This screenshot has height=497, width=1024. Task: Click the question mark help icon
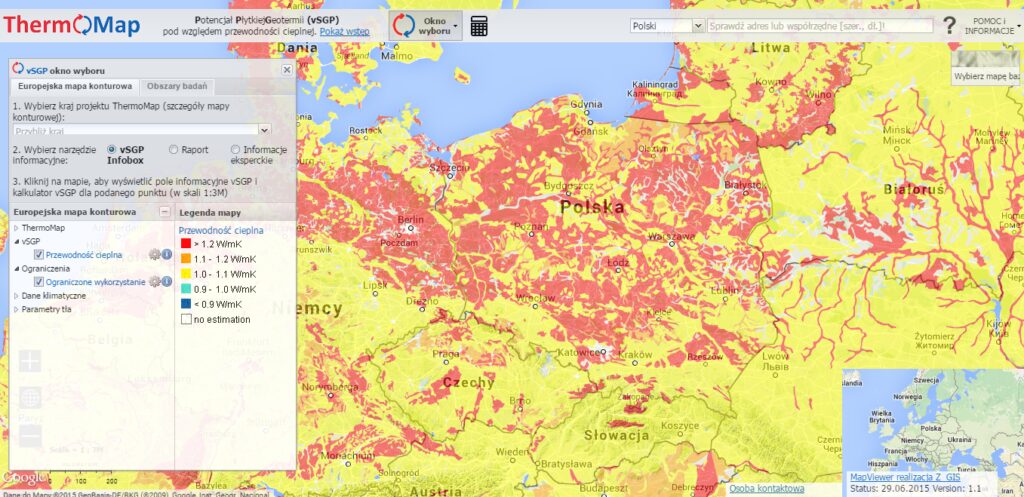point(949,26)
